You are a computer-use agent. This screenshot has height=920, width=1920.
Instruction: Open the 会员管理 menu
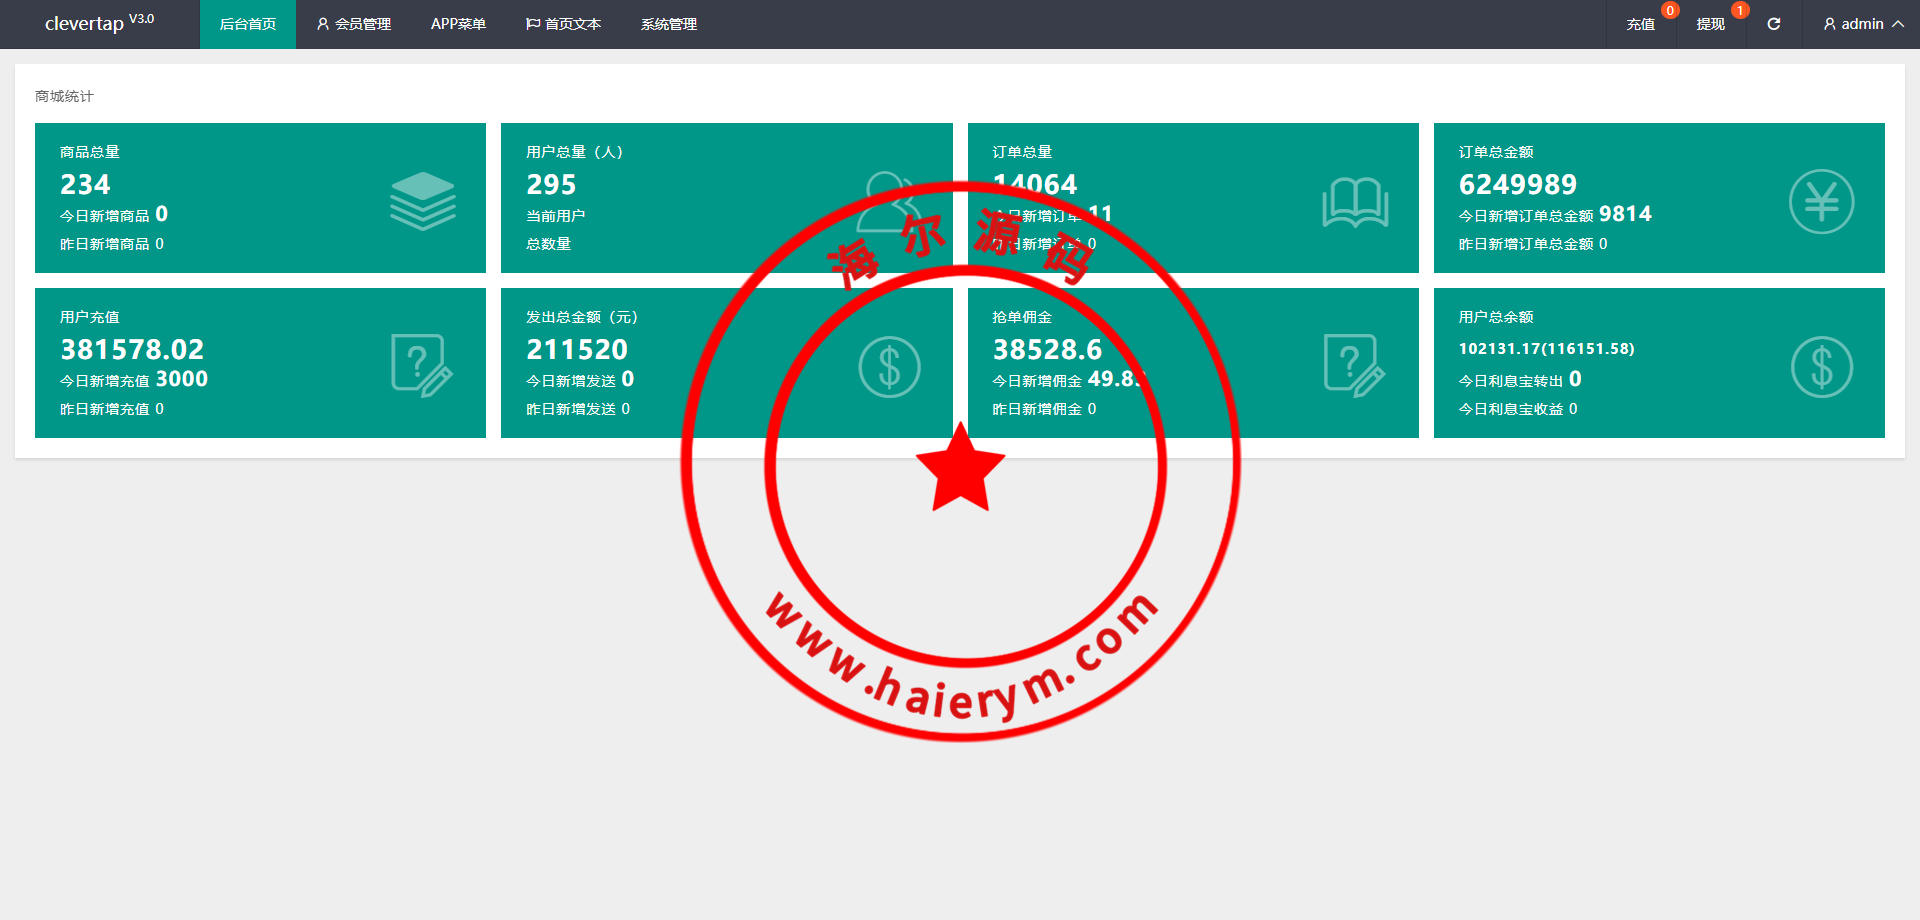point(353,24)
